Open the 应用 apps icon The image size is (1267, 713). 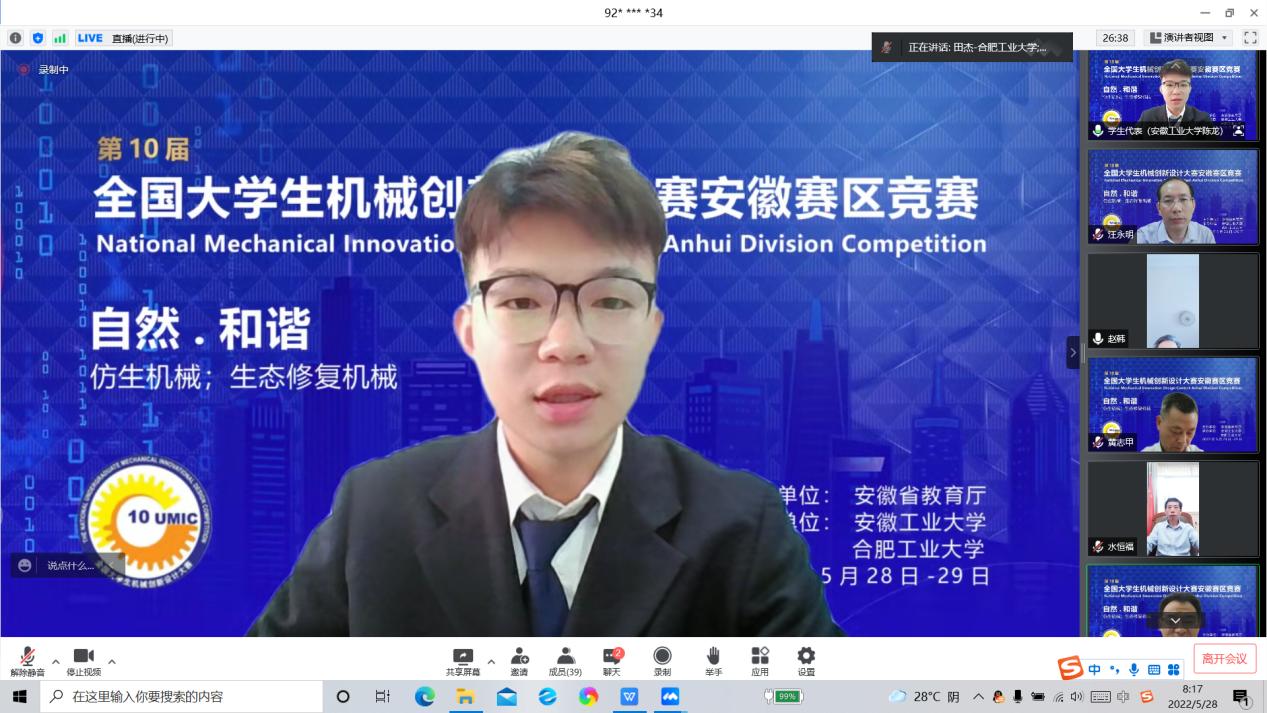[x=760, y=660]
